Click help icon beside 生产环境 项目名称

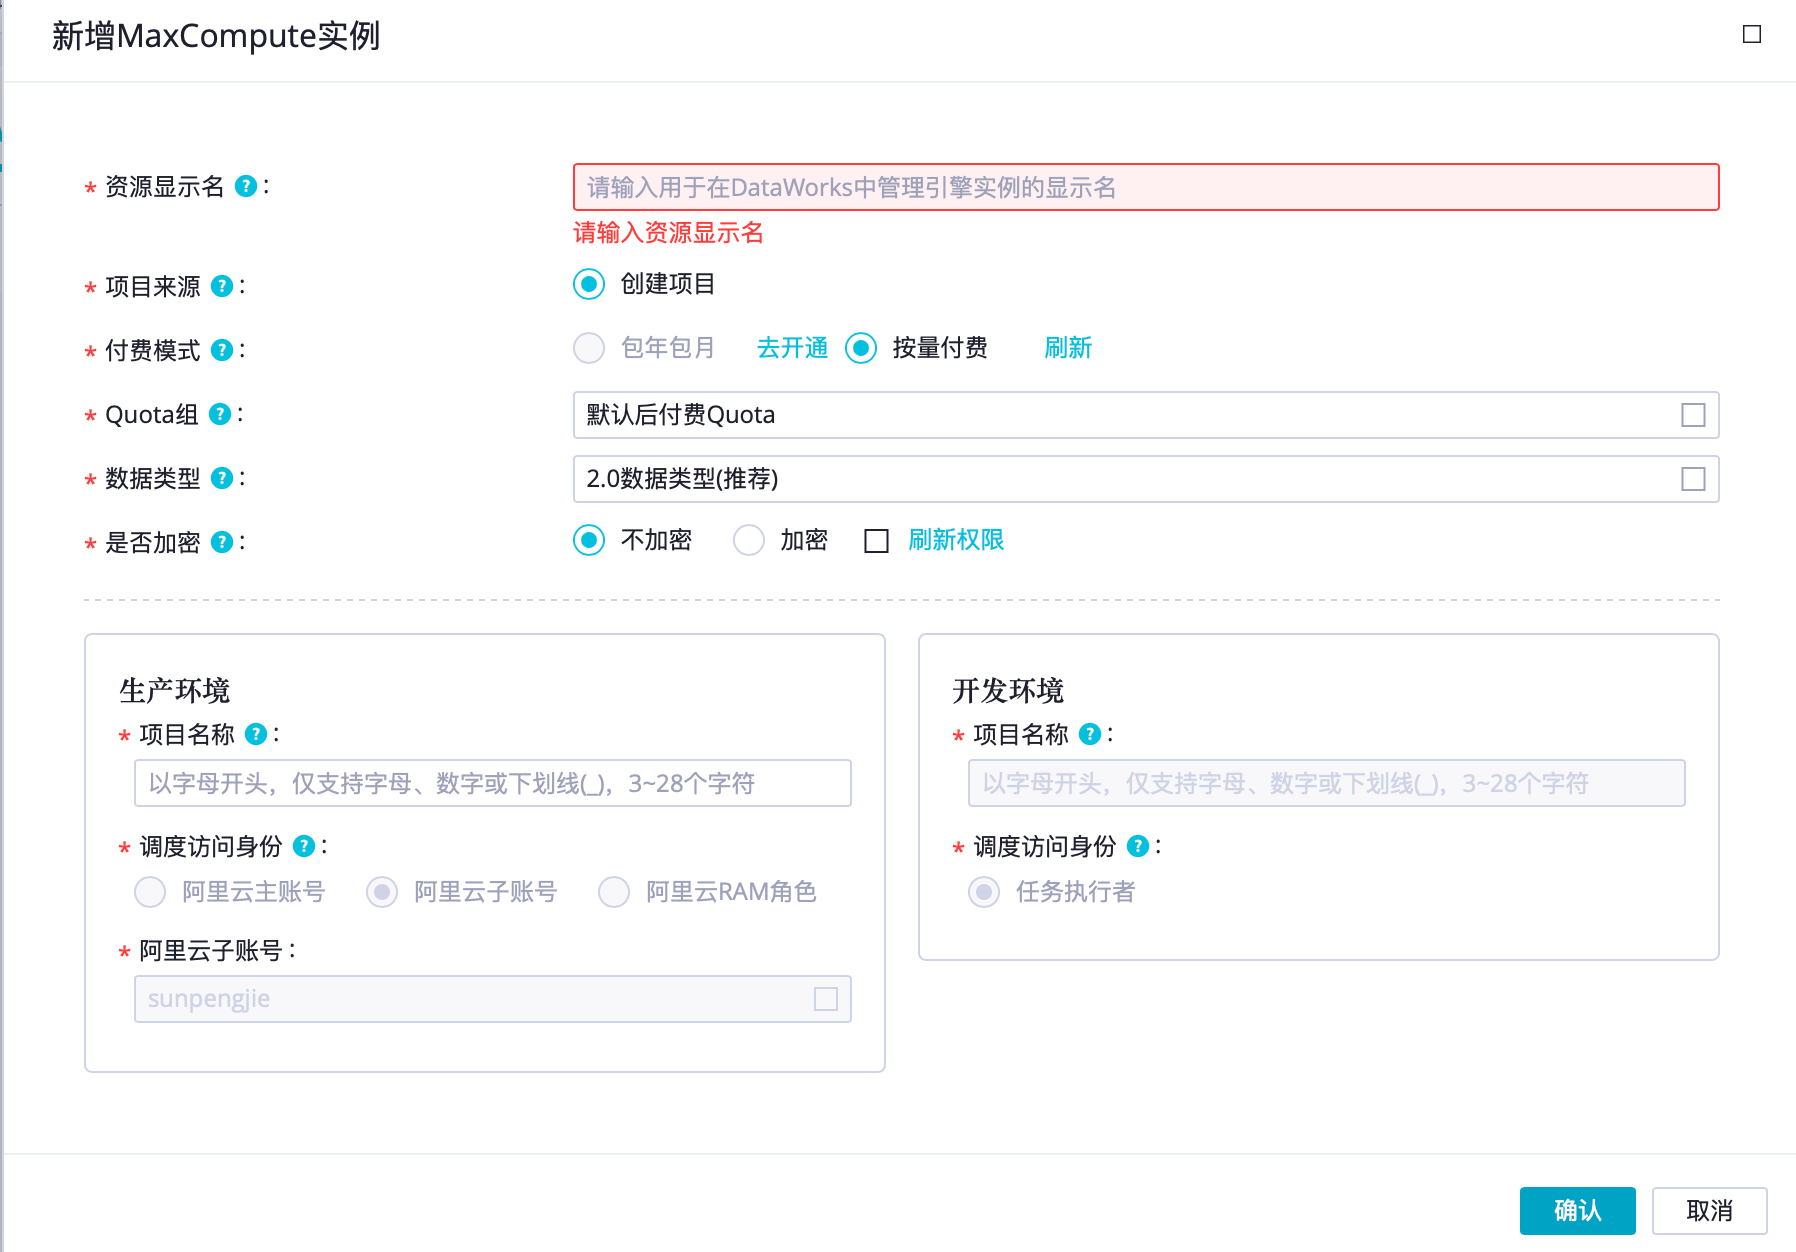pyautogui.click(x=256, y=734)
